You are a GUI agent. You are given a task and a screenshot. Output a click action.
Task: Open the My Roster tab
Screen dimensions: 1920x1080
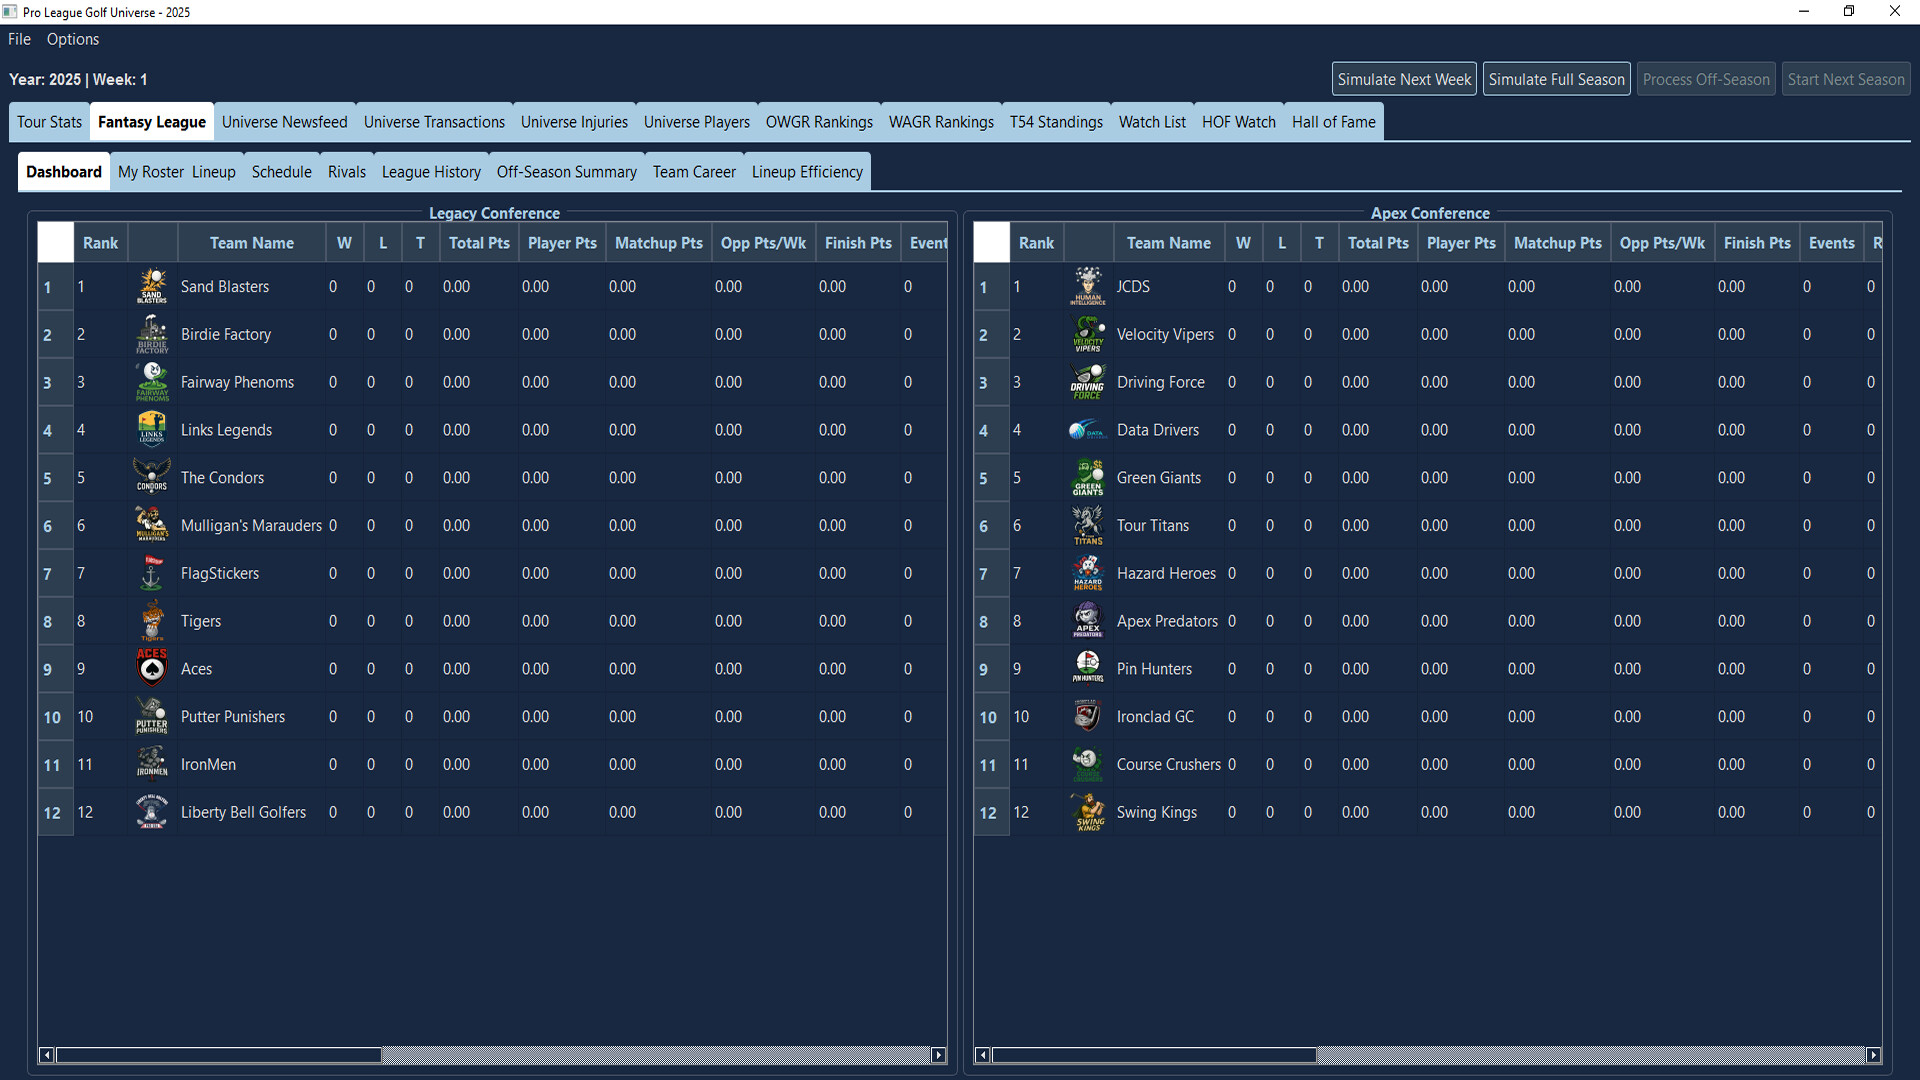(150, 171)
